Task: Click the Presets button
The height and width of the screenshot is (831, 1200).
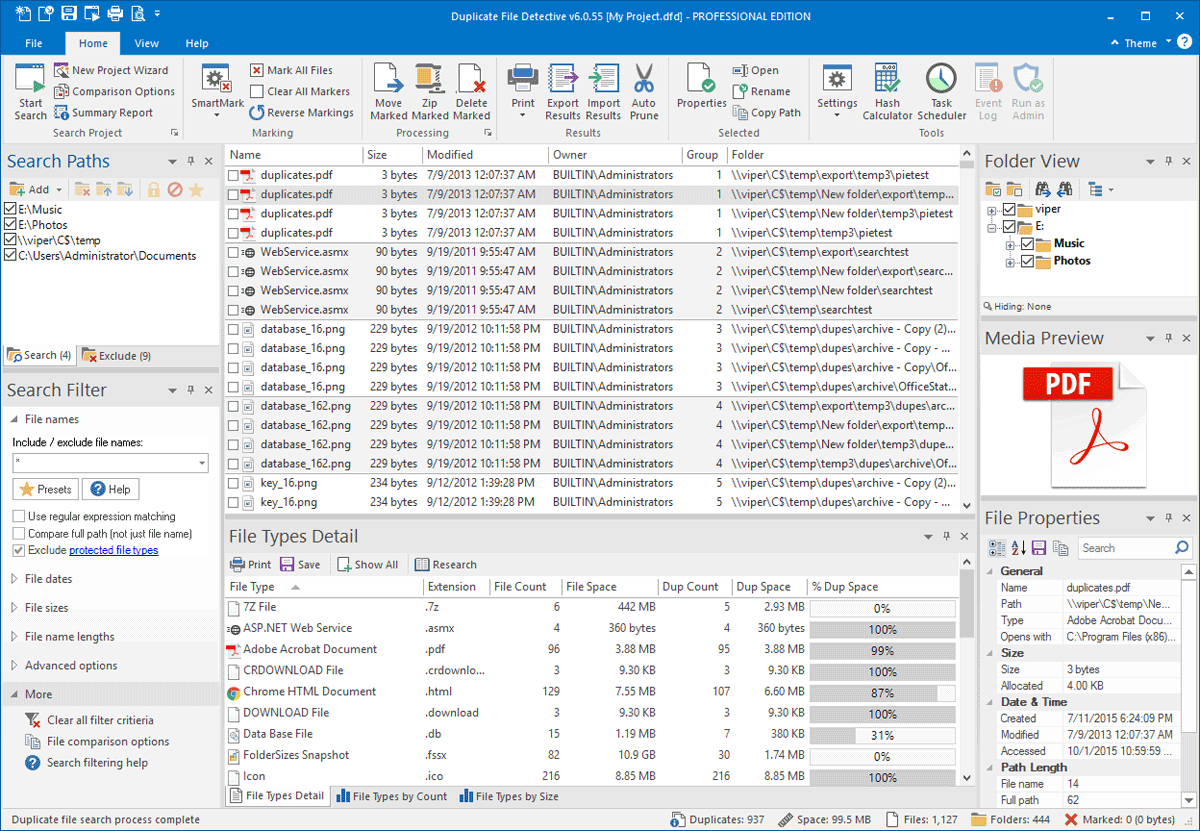Action: (45, 489)
